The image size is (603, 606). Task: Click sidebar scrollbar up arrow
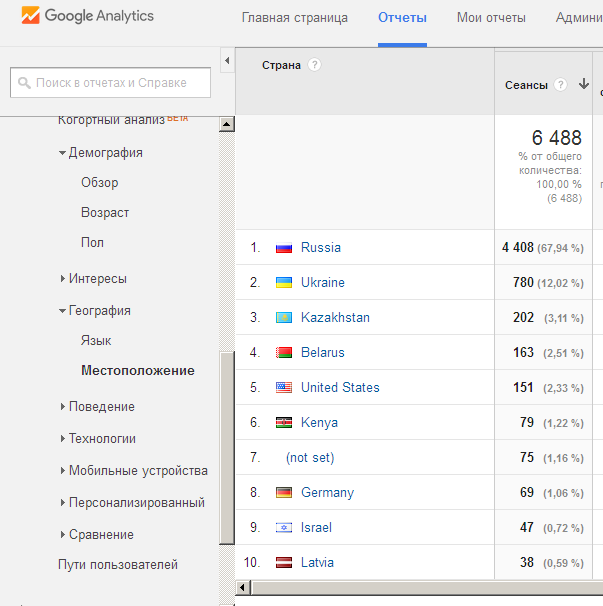pos(227,124)
